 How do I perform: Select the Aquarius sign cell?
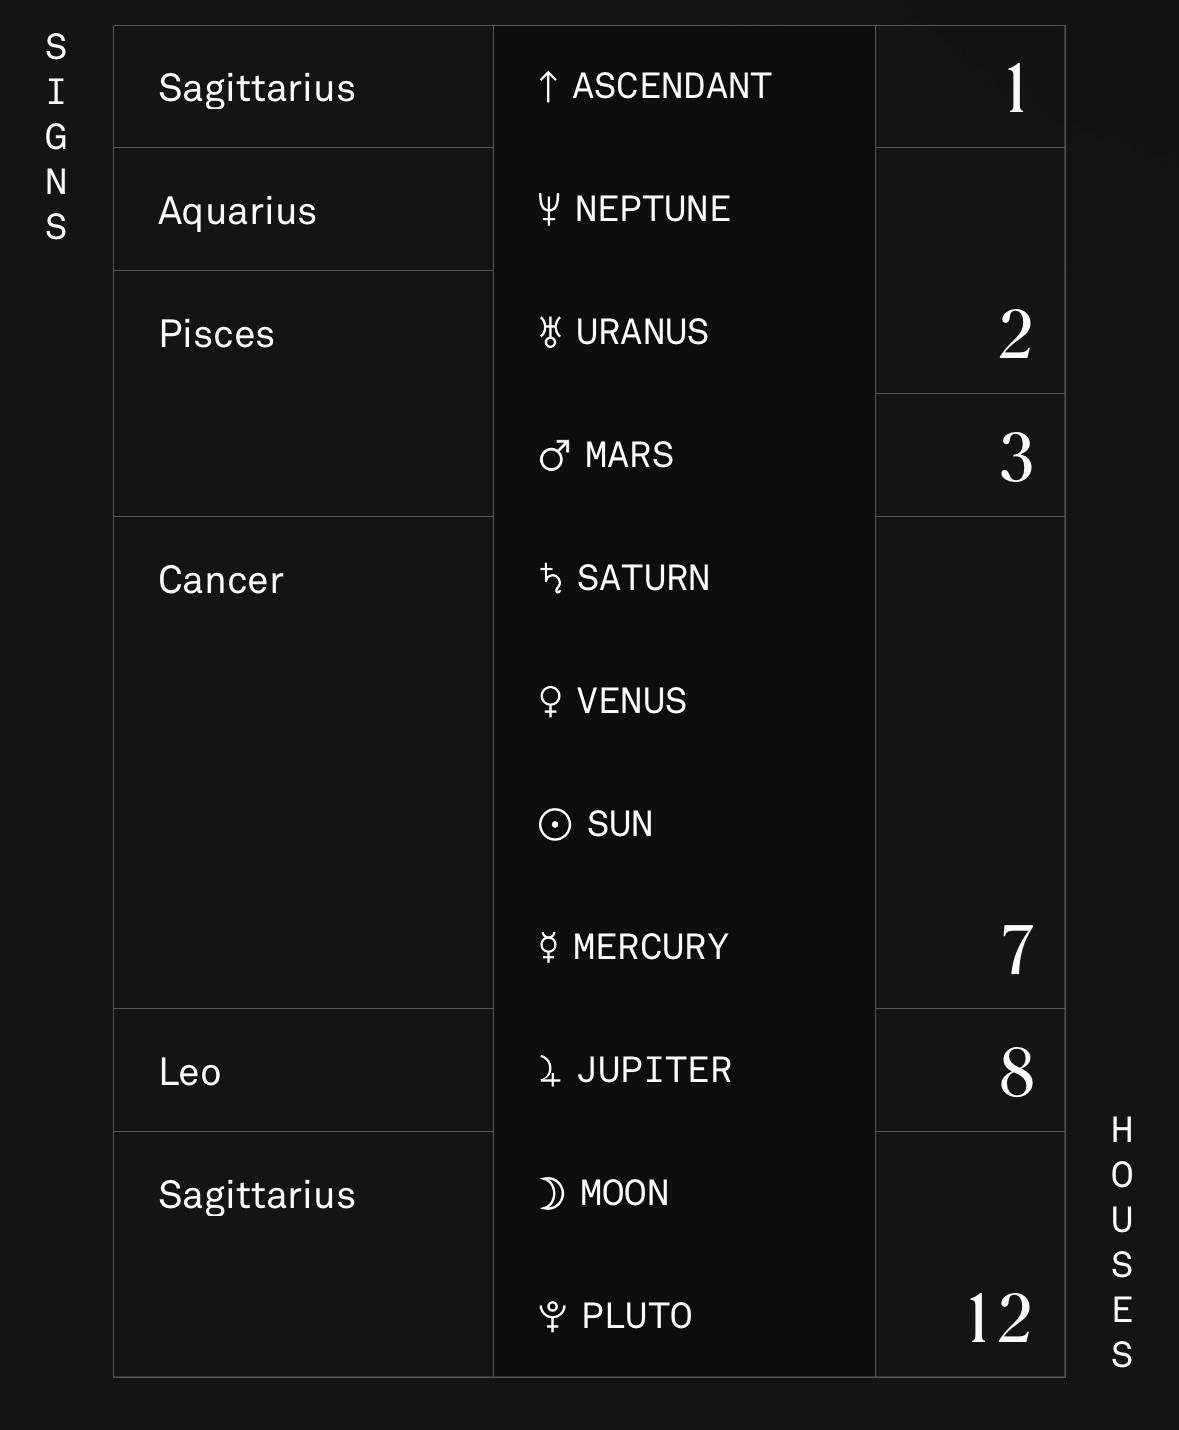(304, 209)
